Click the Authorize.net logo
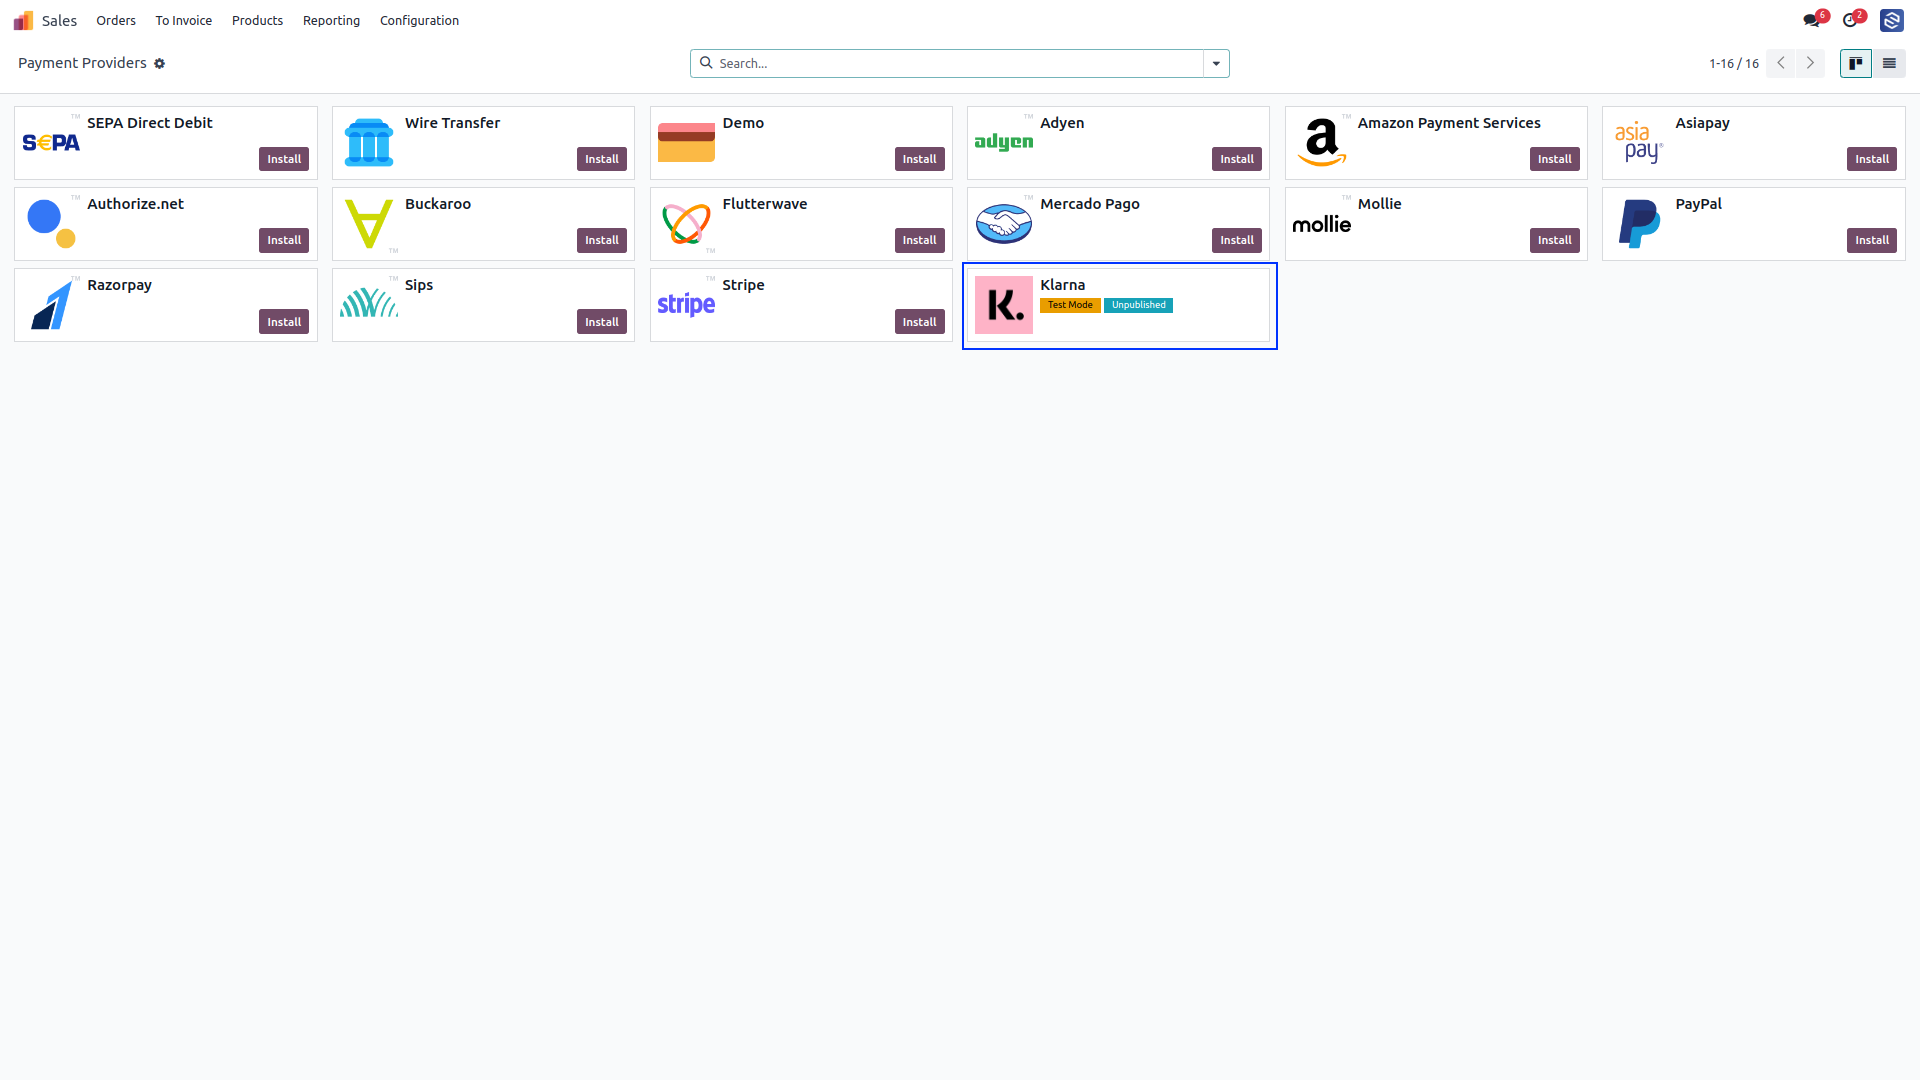Viewport: 1920px width, 1080px height. (51, 224)
